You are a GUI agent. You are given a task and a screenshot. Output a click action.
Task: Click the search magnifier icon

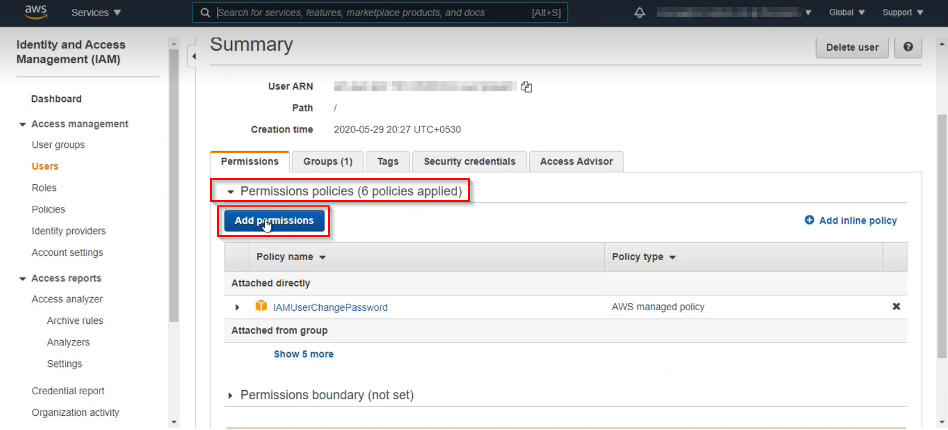pos(206,13)
